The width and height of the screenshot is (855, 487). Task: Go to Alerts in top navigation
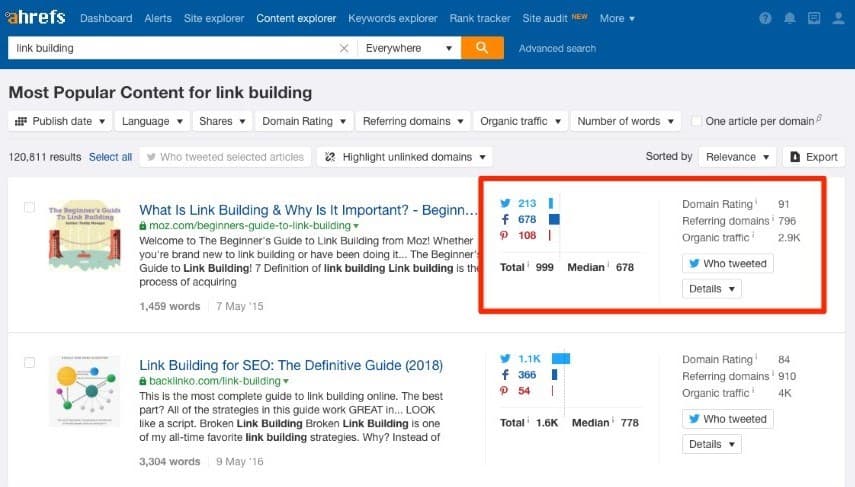tap(158, 19)
